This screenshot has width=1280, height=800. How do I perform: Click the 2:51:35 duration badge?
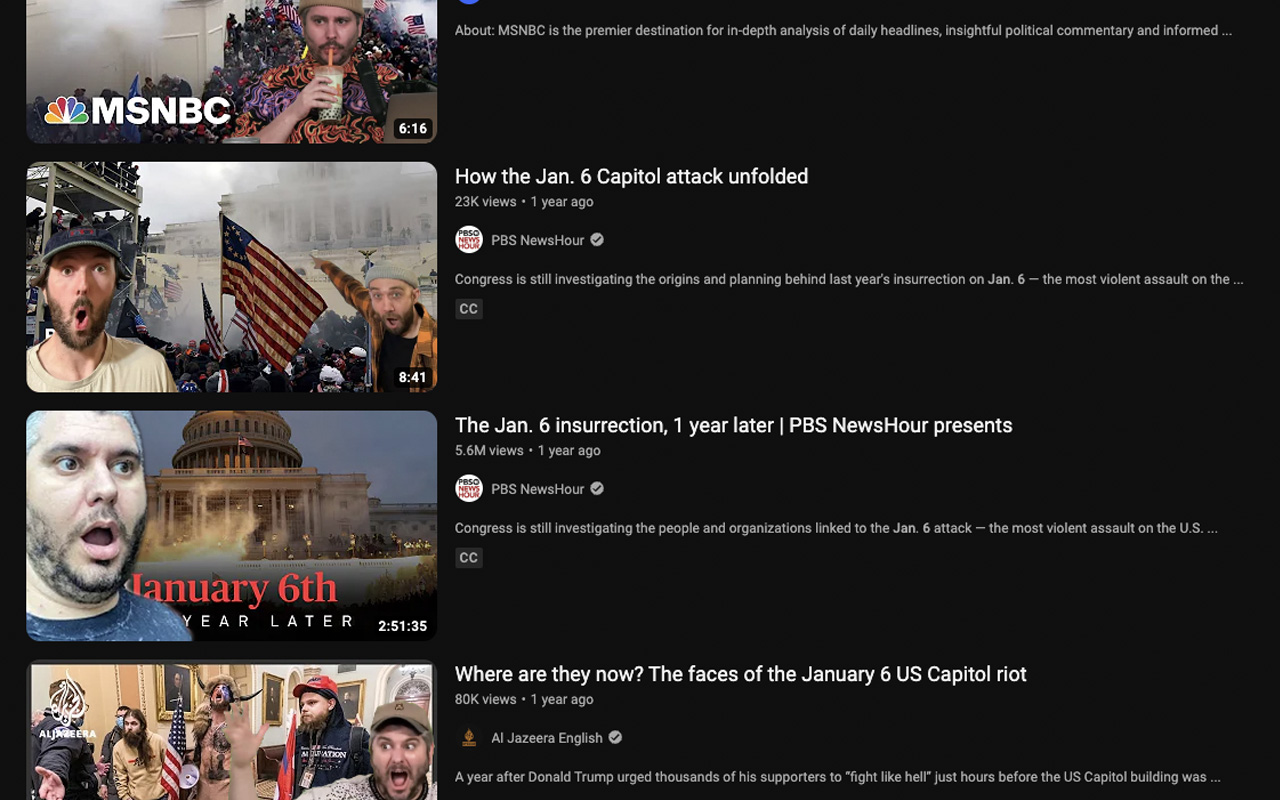[403, 626]
